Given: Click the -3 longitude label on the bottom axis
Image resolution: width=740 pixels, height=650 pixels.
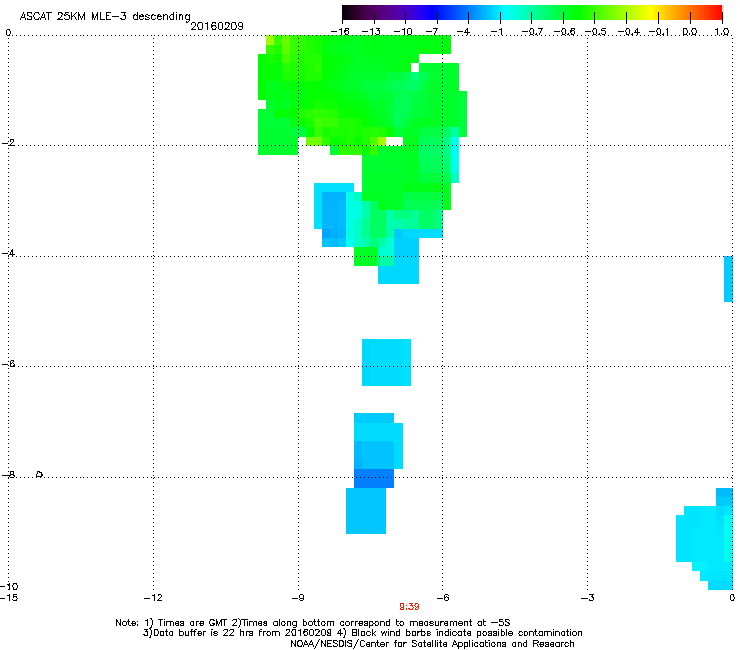Looking at the screenshot, I should click(587, 598).
